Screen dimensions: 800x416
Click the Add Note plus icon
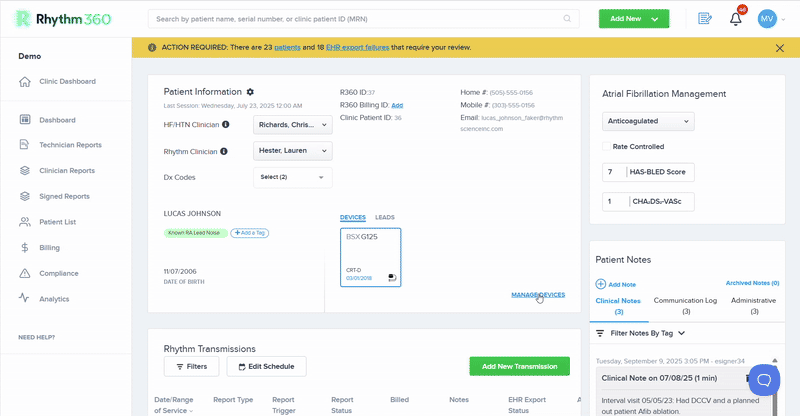point(601,284)
